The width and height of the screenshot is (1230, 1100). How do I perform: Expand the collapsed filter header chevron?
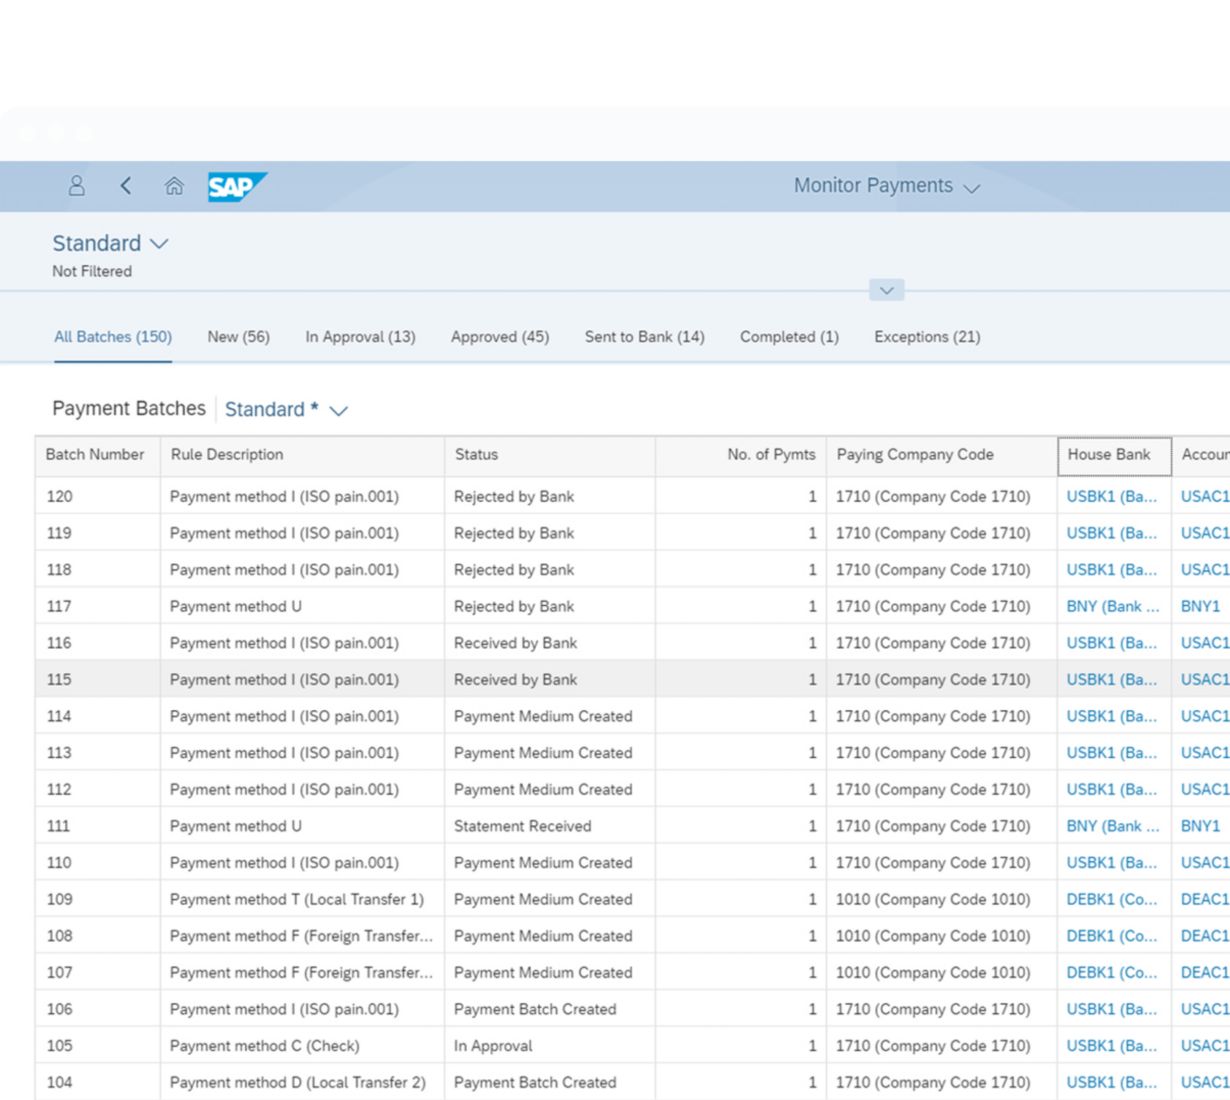(886, 290)
